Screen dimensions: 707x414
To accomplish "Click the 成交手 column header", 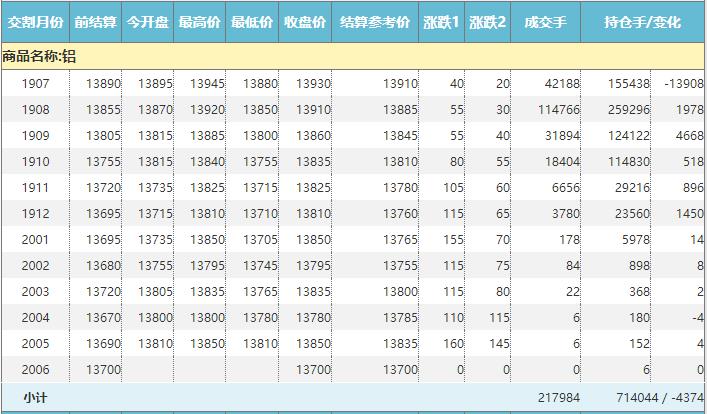I will pyautogui.click(x=545, y=21).
